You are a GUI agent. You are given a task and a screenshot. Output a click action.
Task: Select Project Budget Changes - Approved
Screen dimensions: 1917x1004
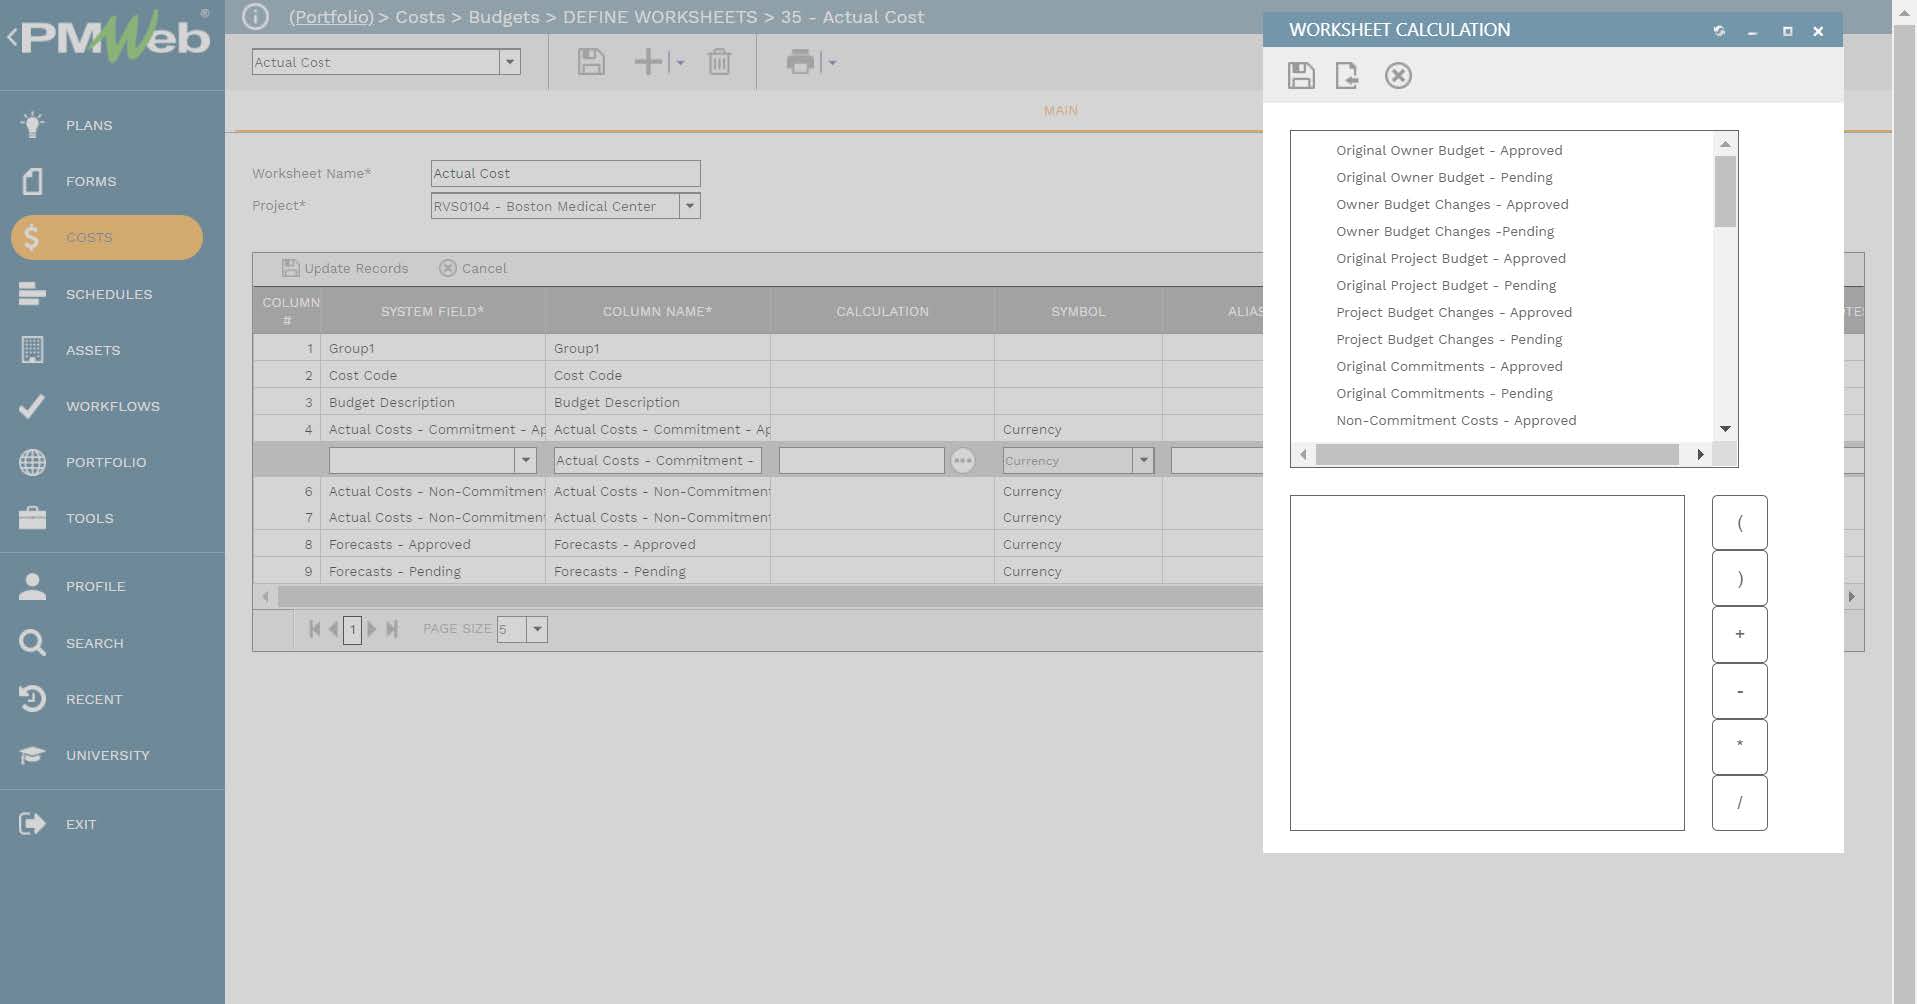pyautogui.click(x=1454, y=312)
